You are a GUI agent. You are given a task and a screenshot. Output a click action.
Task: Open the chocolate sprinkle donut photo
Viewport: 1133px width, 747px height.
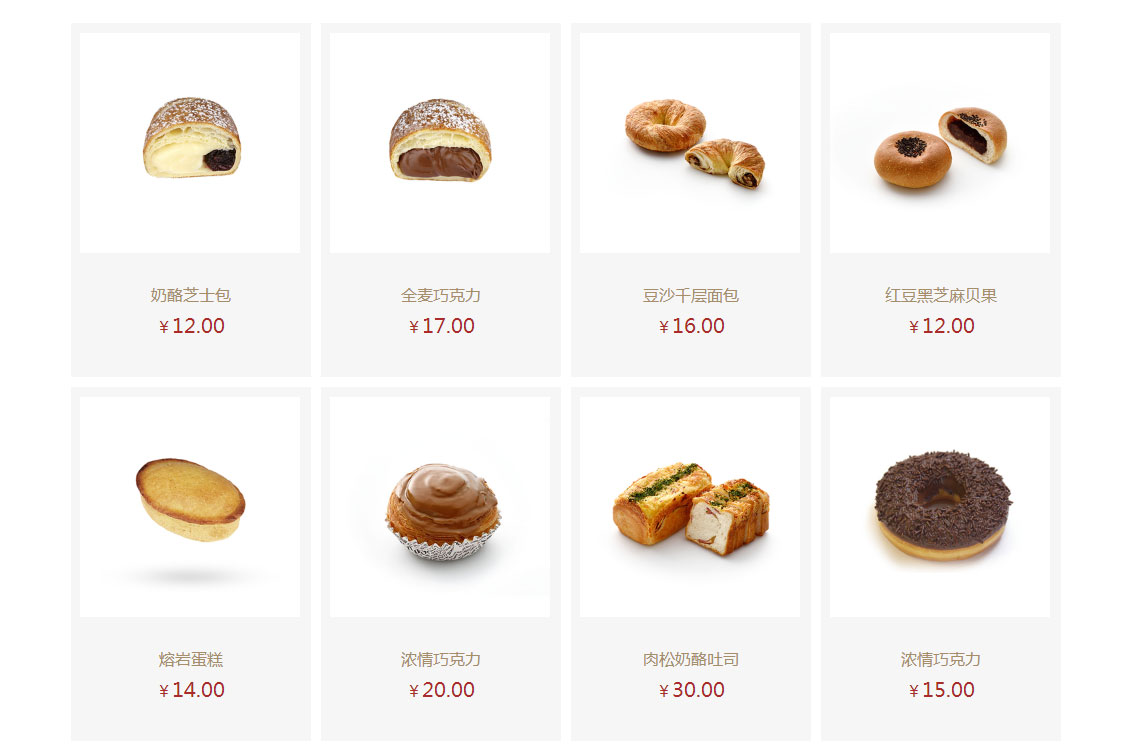940,507
